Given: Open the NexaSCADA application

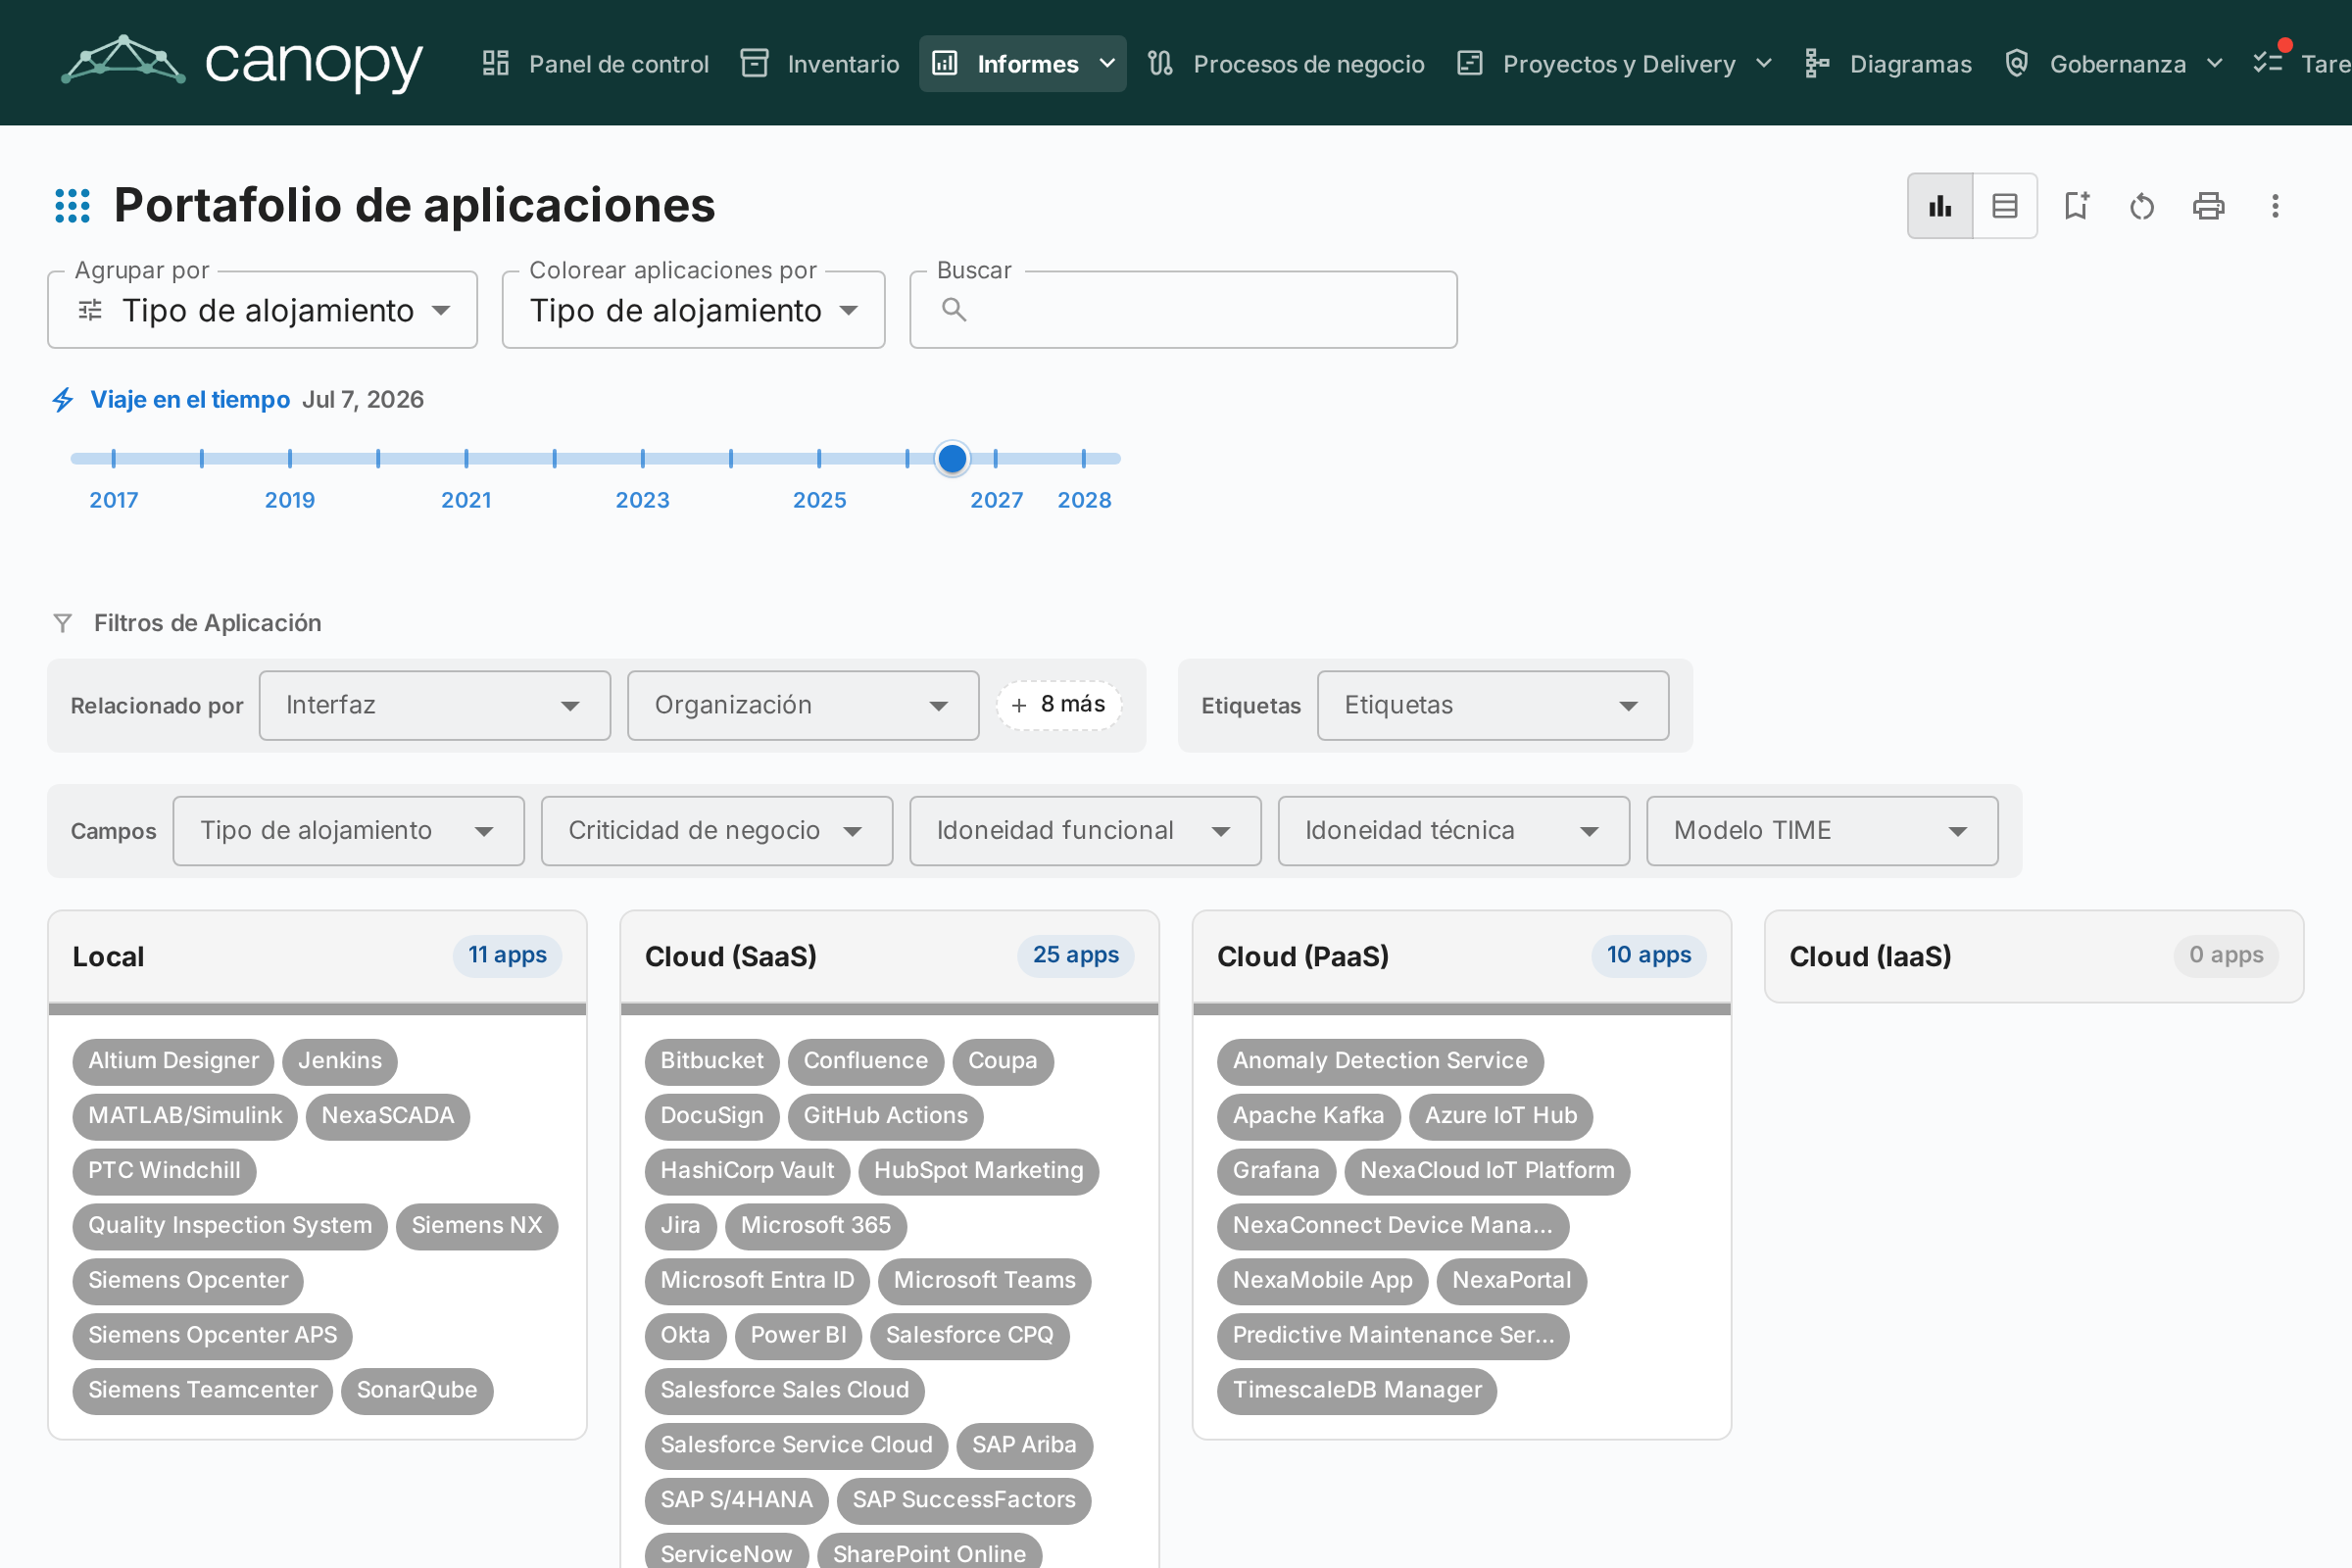Looking at the screenshot, I should [388, 1116].
